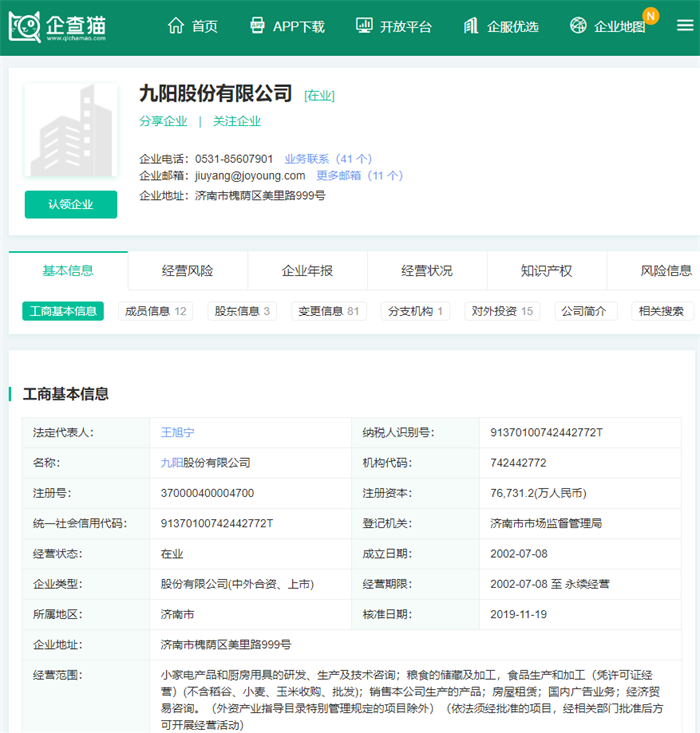Click the [在业] status tag
This screenshot has height=733, width=700.
click(319, 96)
